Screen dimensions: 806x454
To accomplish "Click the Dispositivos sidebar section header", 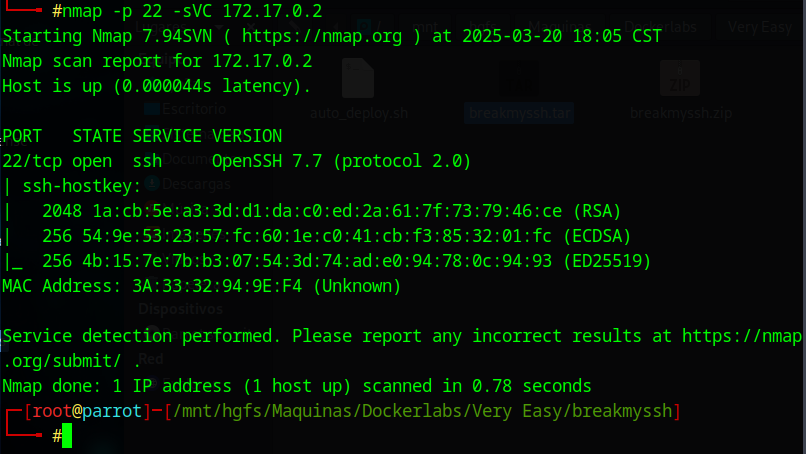I will [x=173, y=310].
